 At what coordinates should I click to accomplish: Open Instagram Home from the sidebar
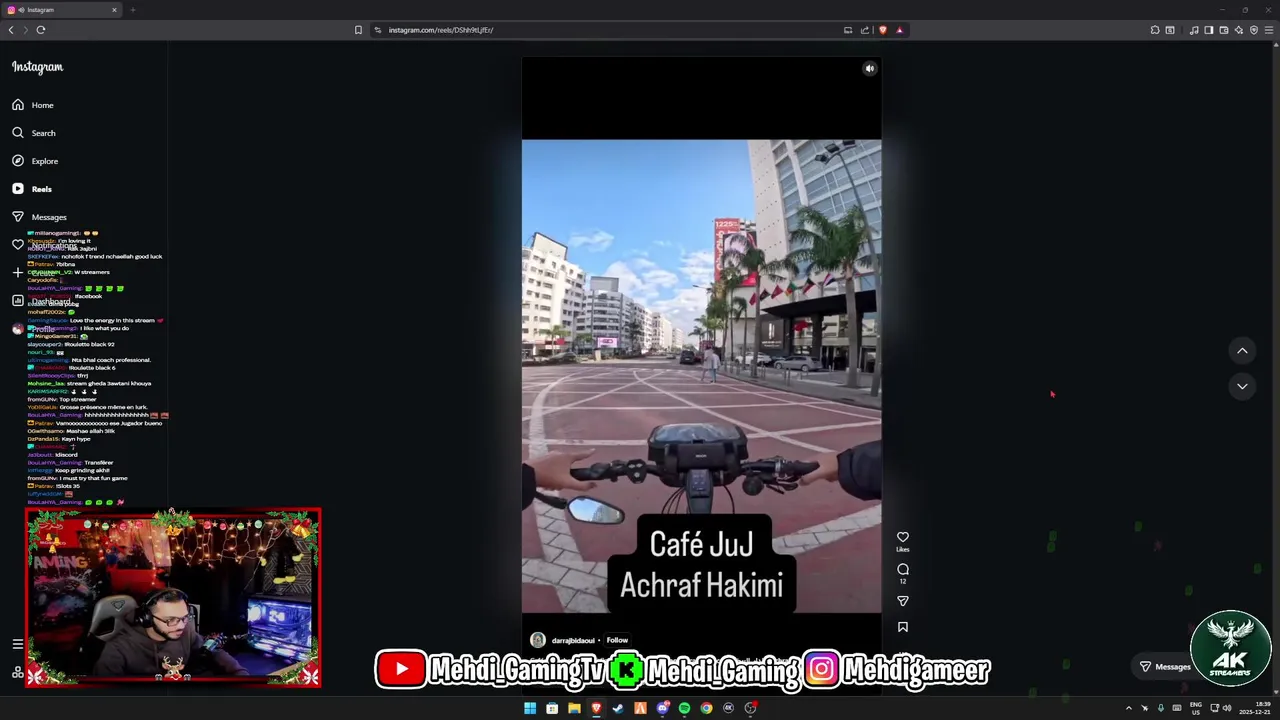pyautogui.click(x=33, y=105)
